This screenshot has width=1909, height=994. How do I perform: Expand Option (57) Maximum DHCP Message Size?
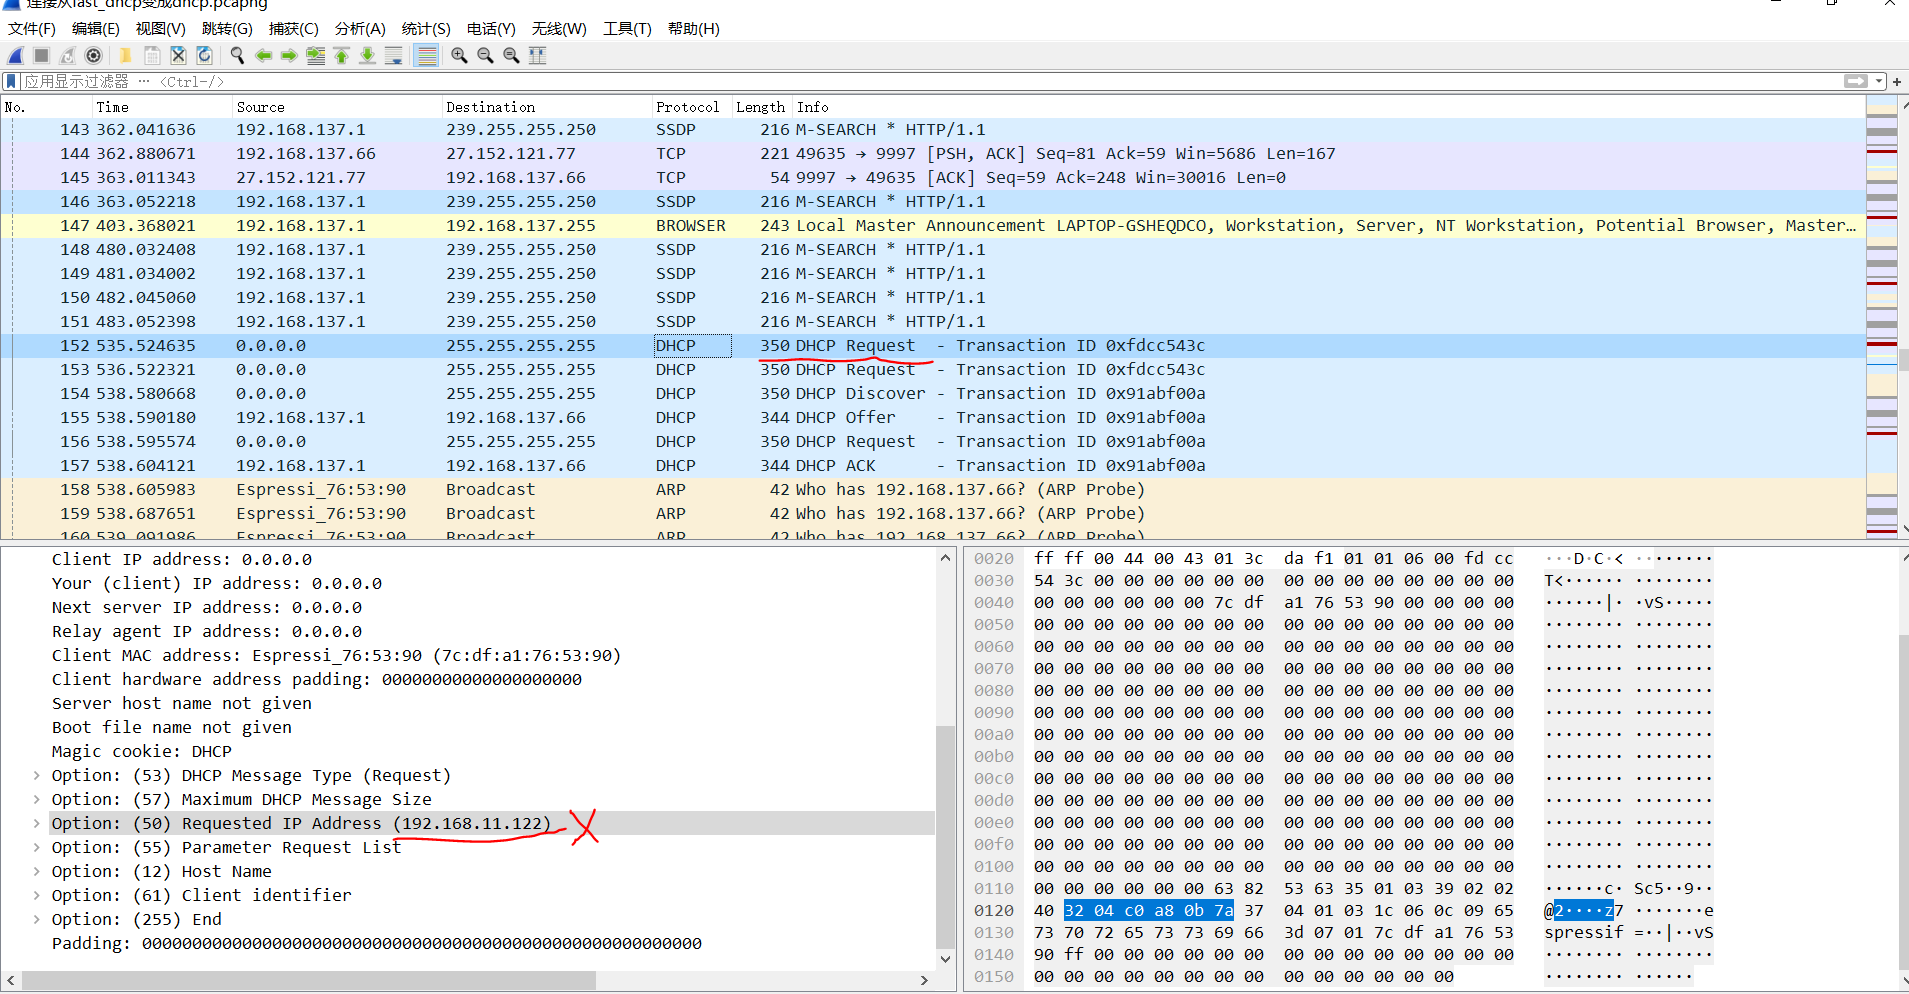[x=37, y=800]
